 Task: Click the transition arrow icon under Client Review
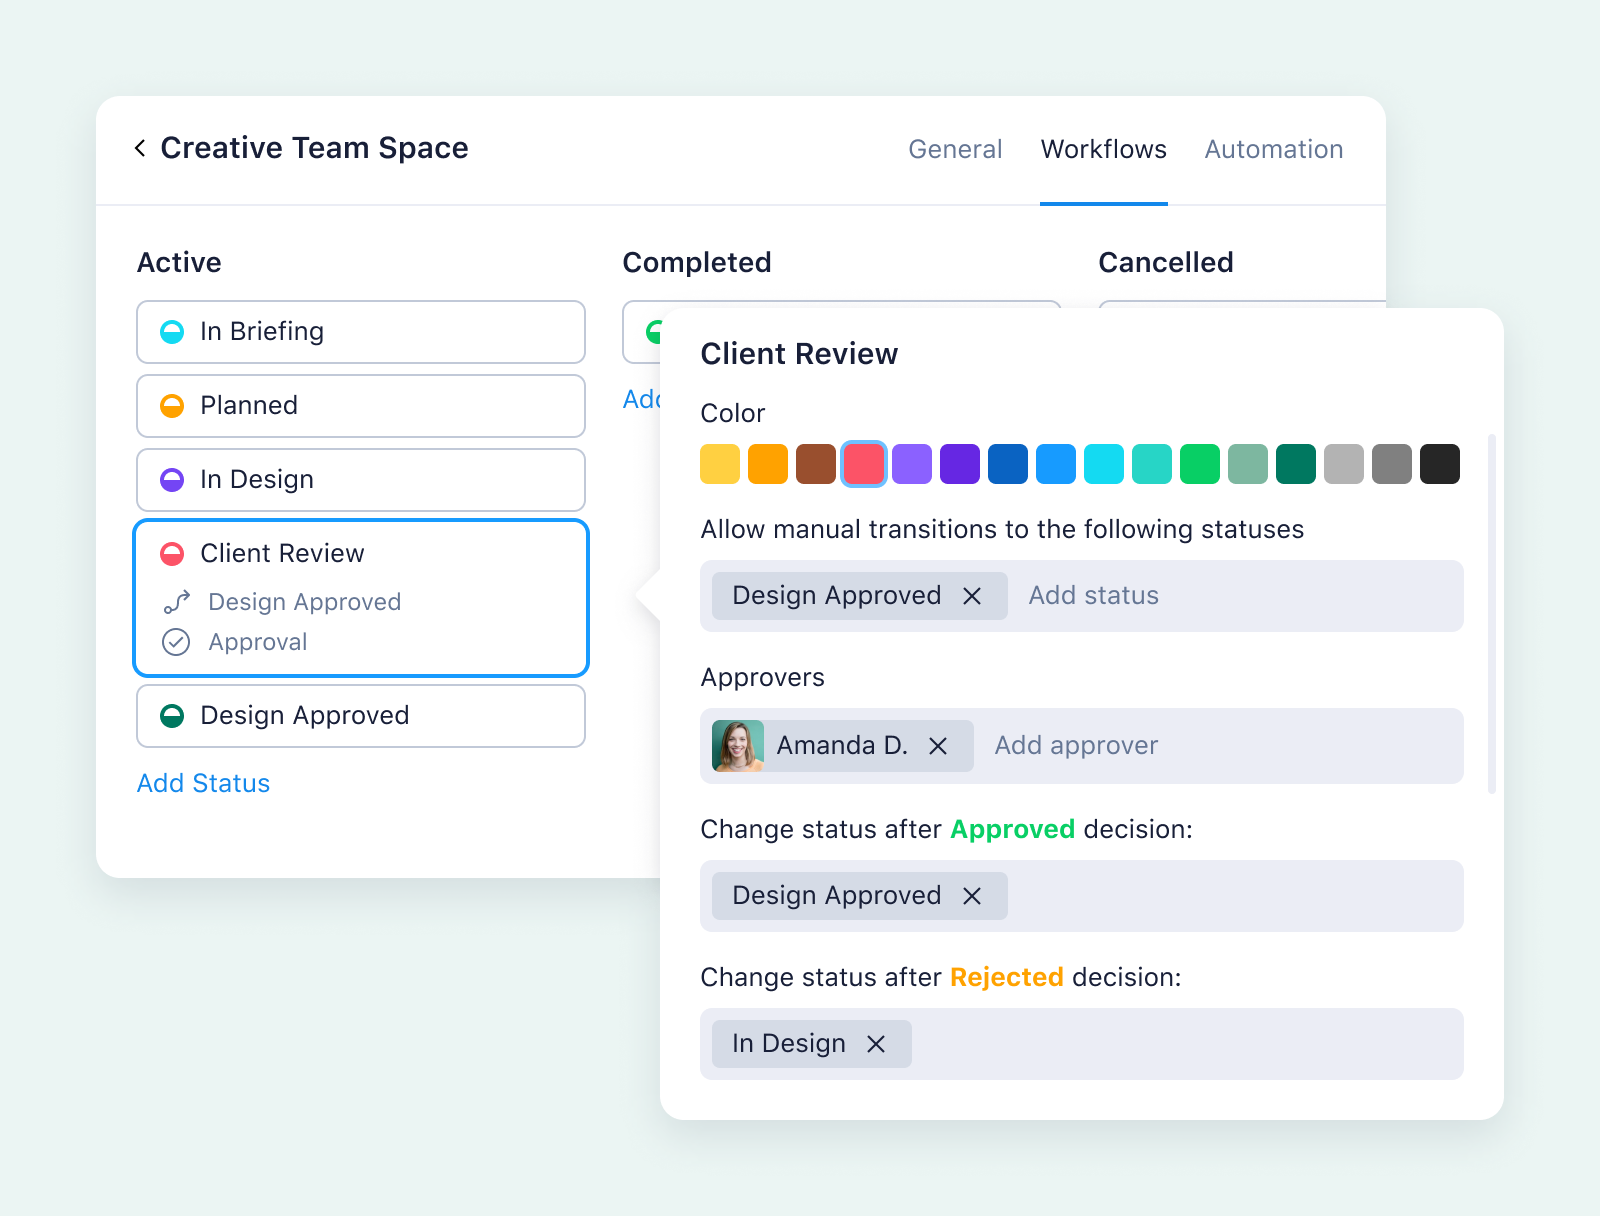coord(176,601)
